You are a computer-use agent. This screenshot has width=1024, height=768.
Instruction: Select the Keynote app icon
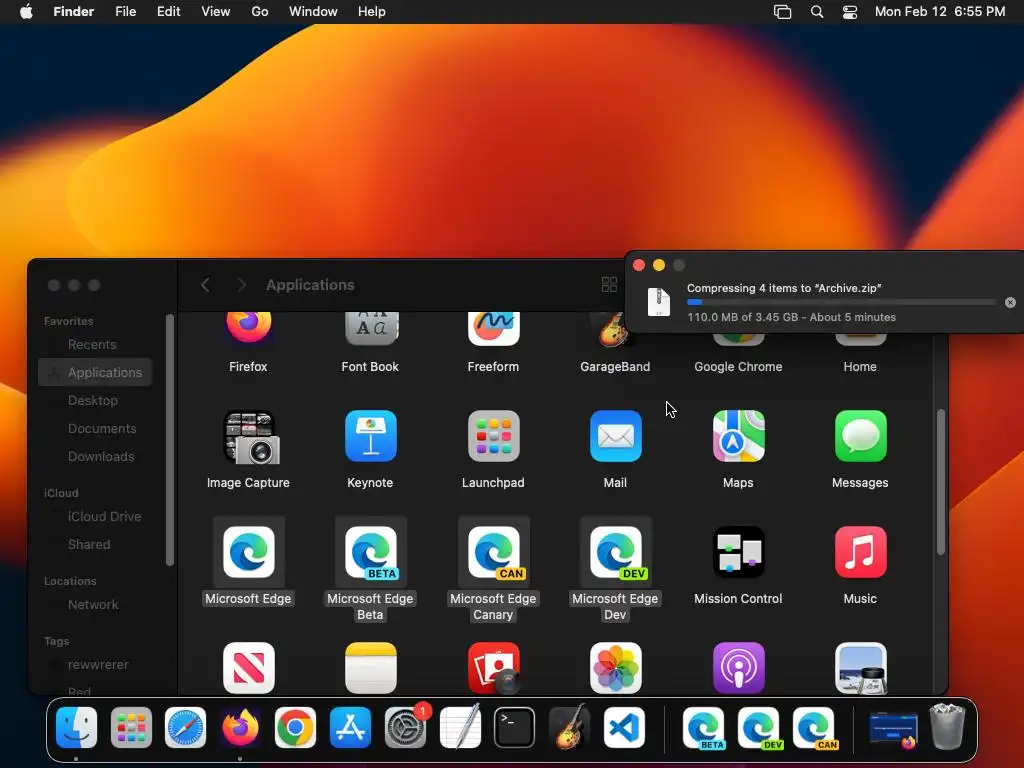371,436
